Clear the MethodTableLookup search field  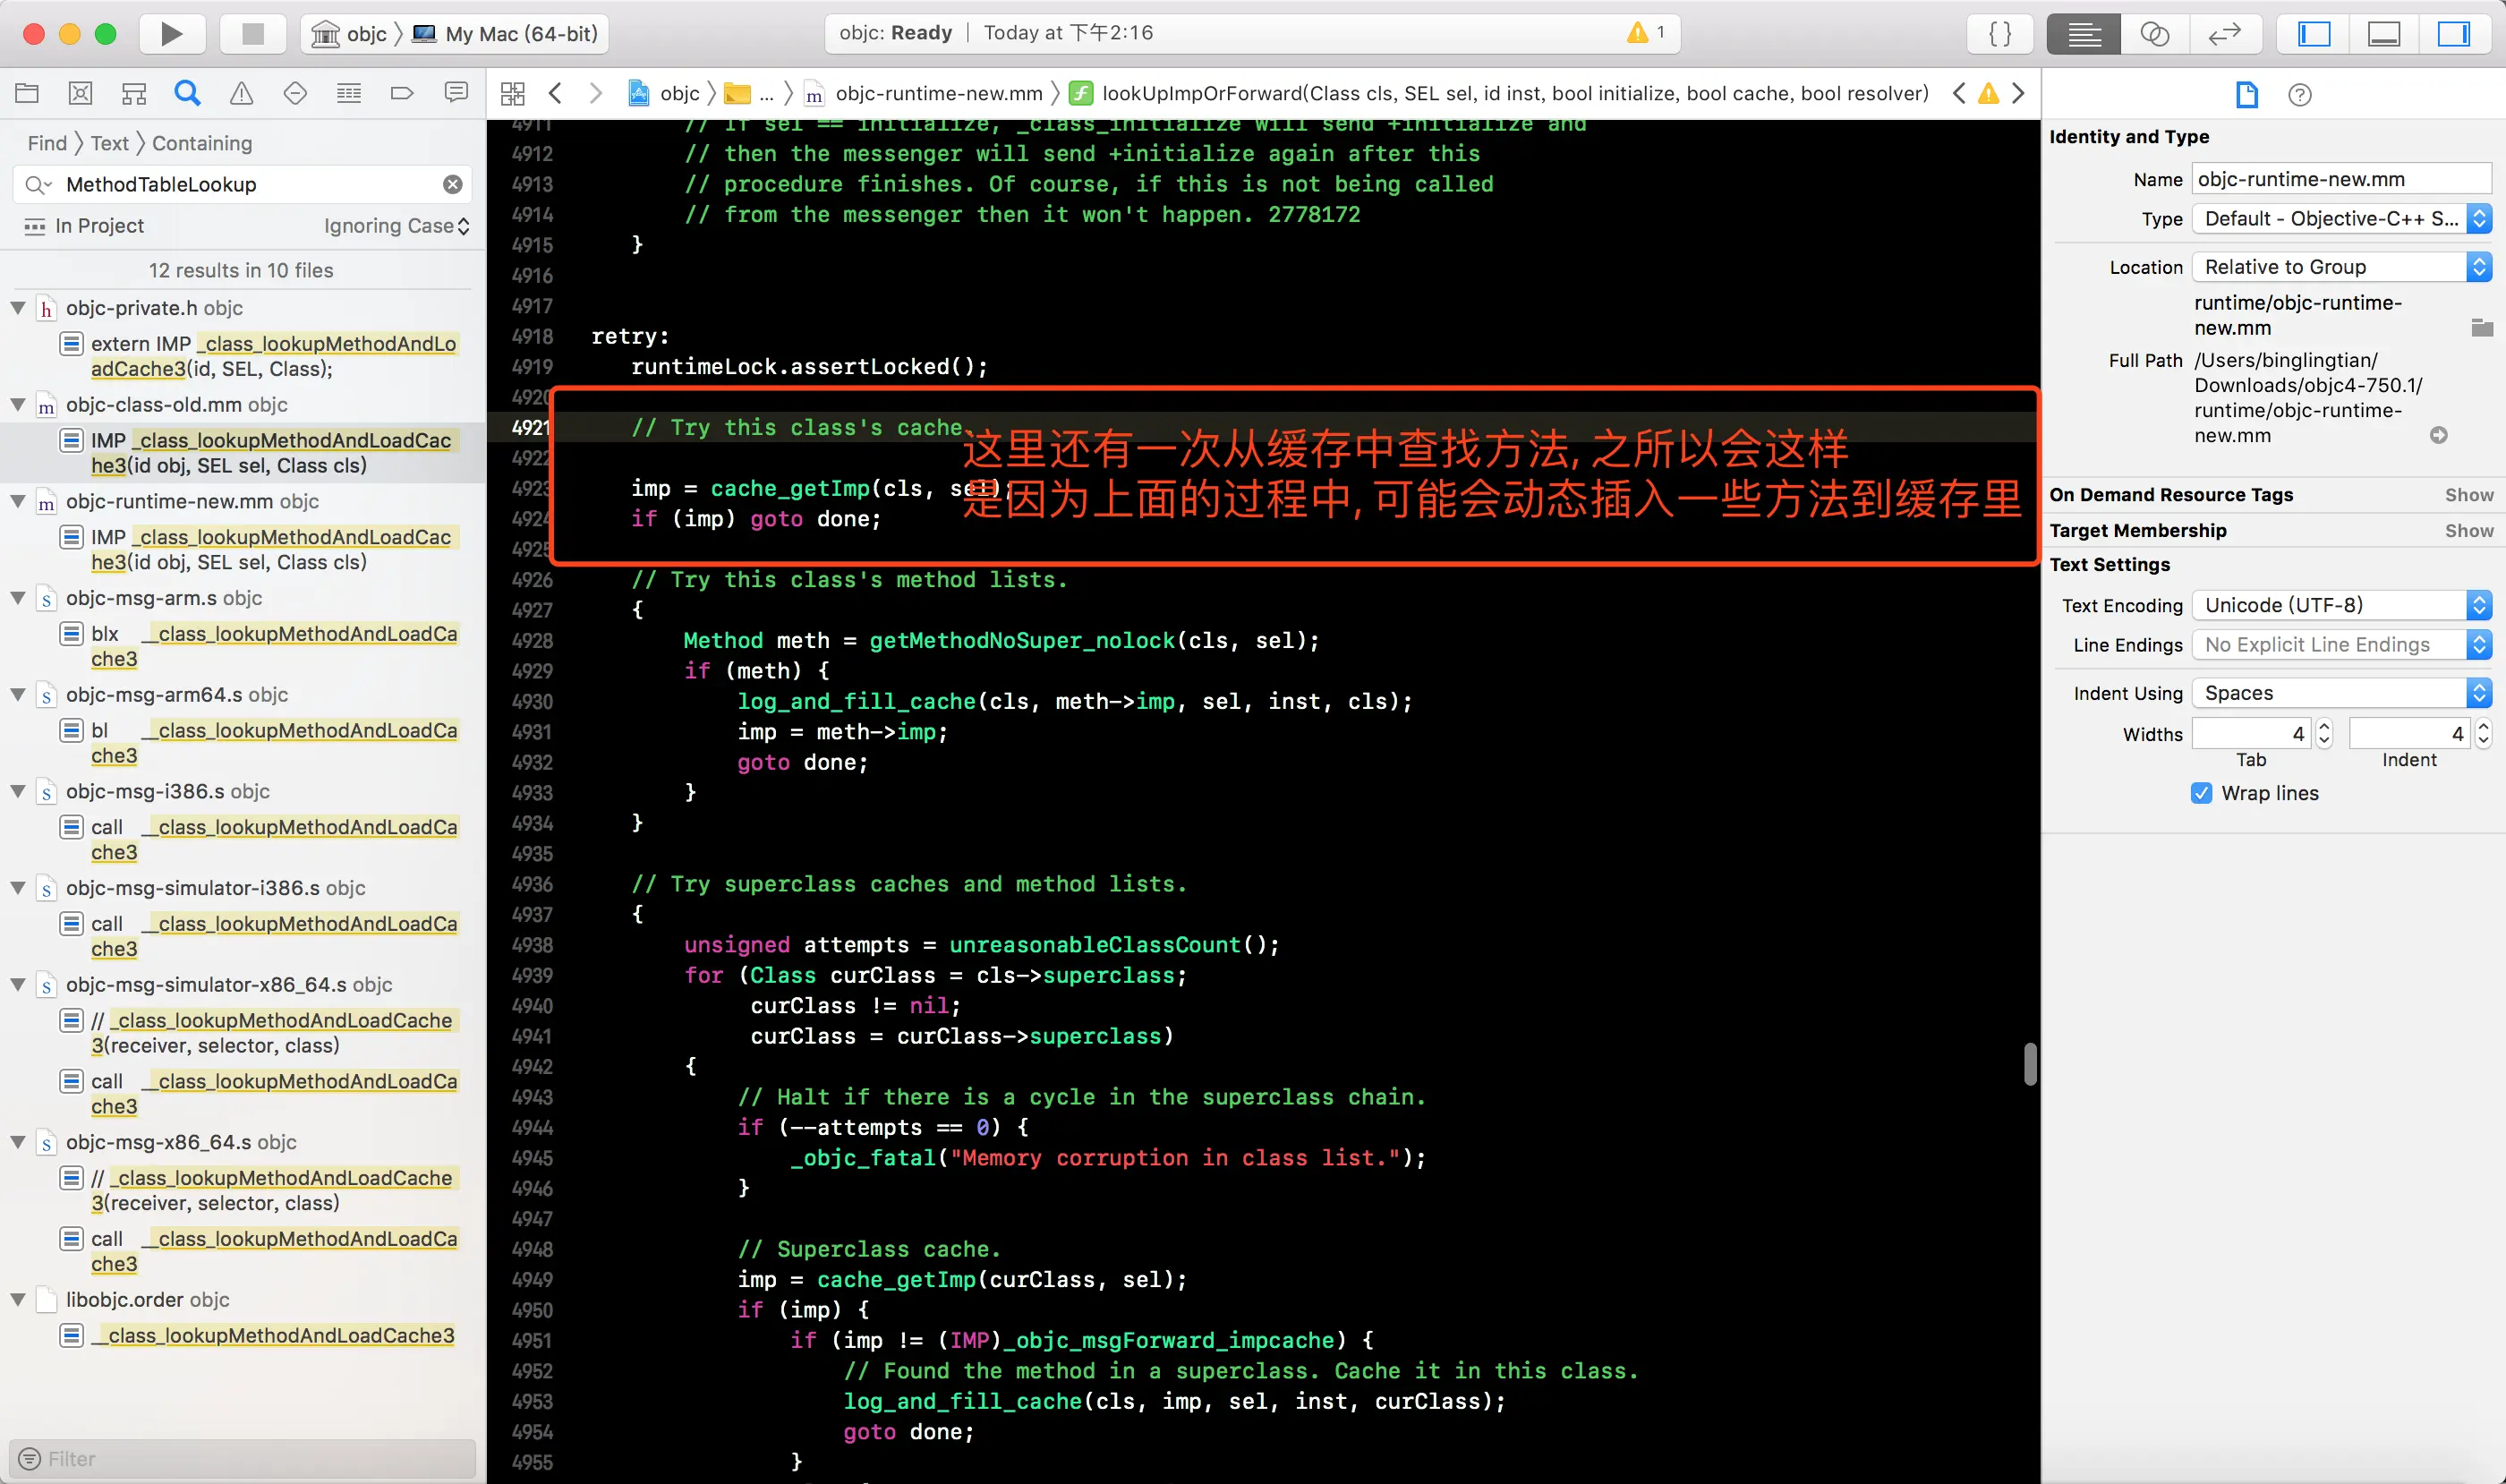pyautogui.click(x=453, y=184)
